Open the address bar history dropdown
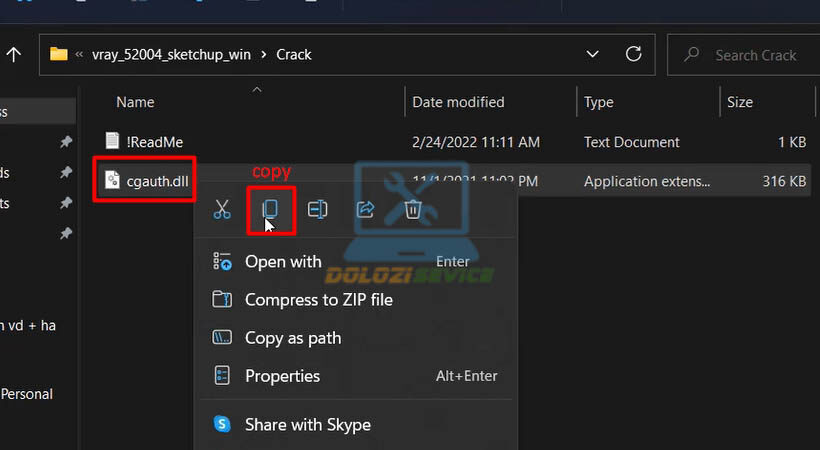 pos(593,54)
